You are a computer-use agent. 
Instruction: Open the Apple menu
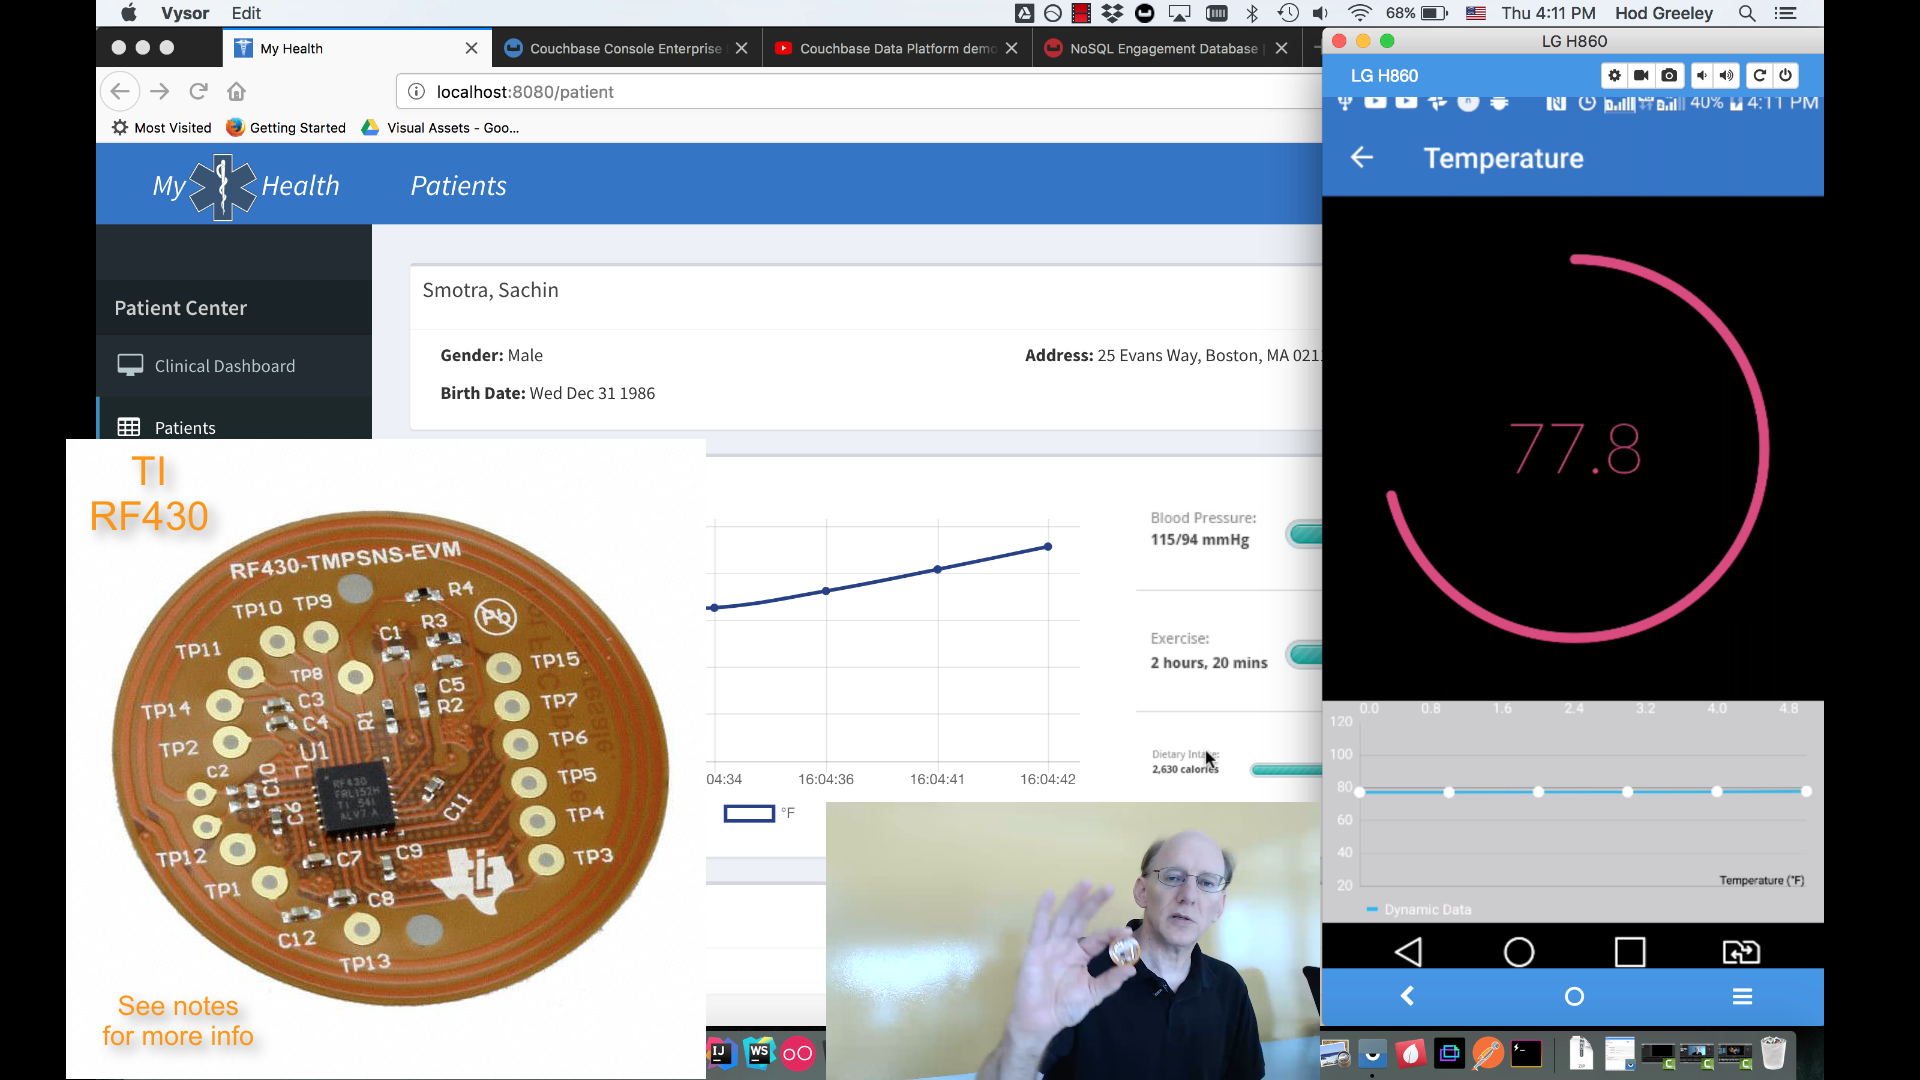coord(128,13)
